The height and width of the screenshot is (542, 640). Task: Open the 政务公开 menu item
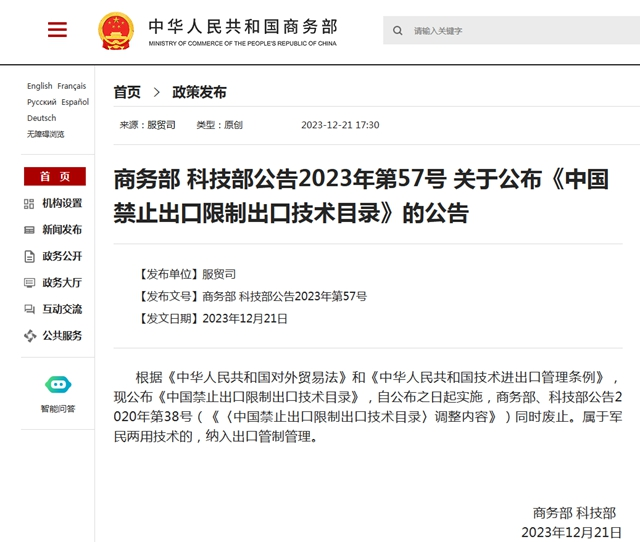pos(62,256)
